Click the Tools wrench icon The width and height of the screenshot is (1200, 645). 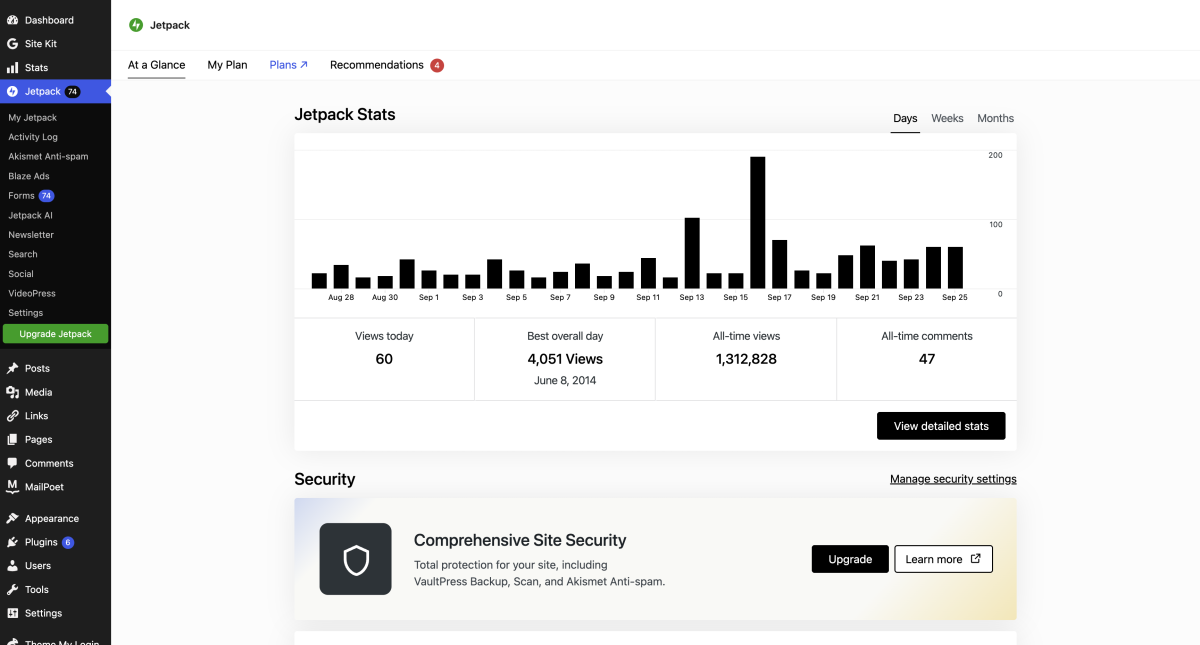point(13,590)
